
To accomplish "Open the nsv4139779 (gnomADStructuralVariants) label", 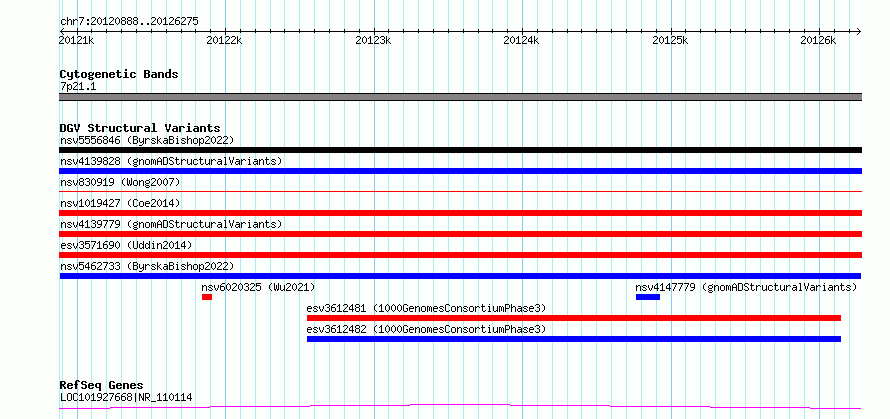I will coord(171,224).
